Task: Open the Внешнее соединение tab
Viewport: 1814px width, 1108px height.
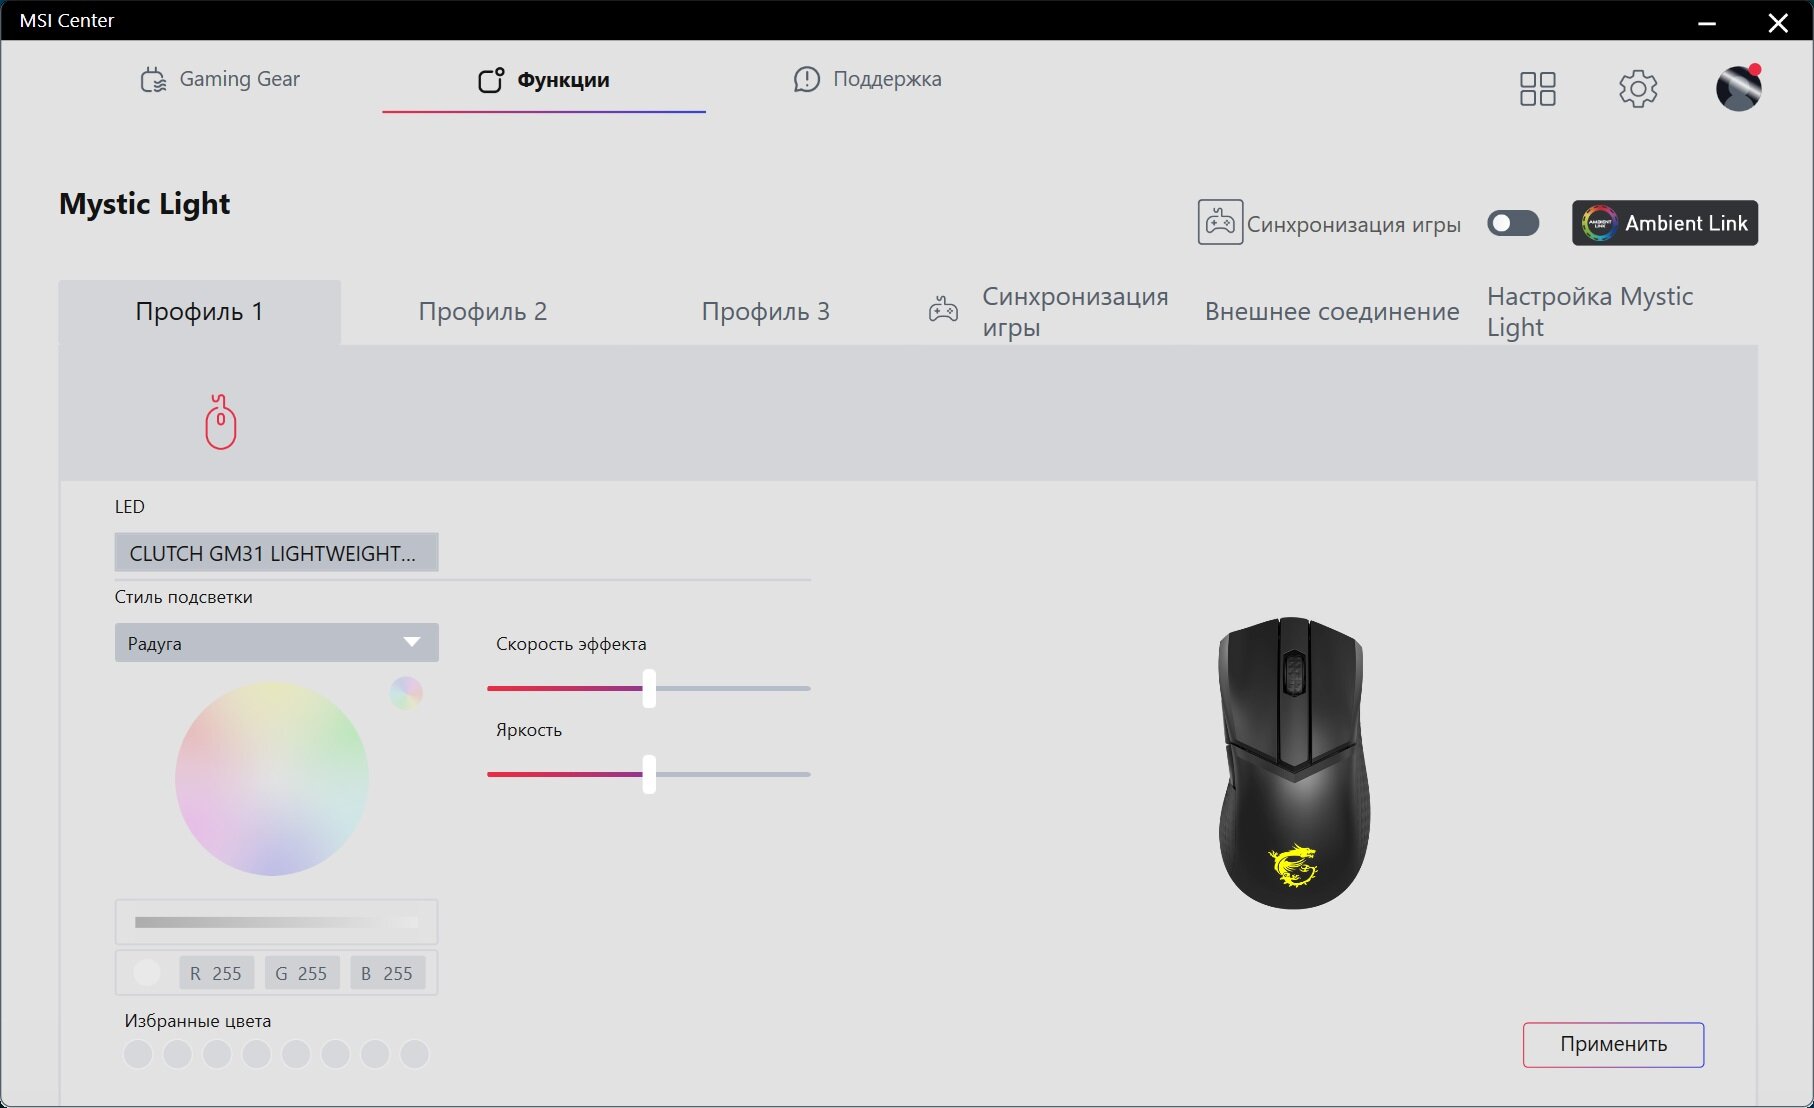Action: [1332, 312]
